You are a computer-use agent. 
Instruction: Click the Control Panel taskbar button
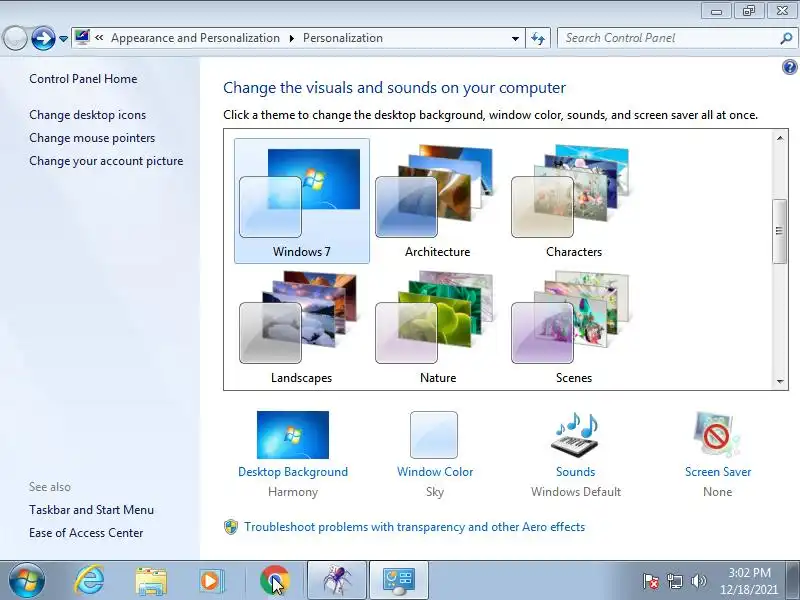pyautogui.click(x=399, y=580)
